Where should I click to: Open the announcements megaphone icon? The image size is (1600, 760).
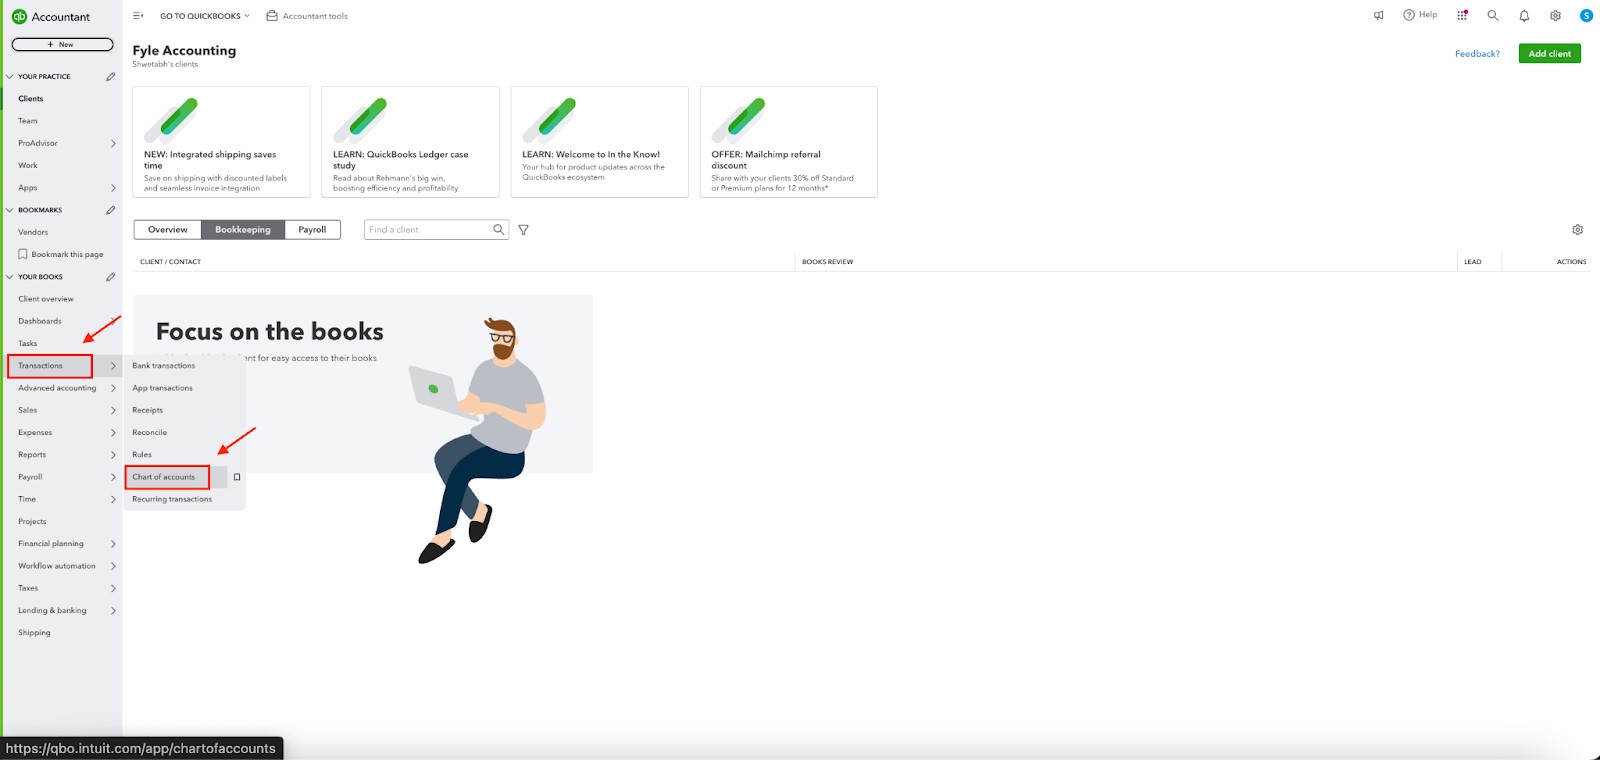[1379, 16]
